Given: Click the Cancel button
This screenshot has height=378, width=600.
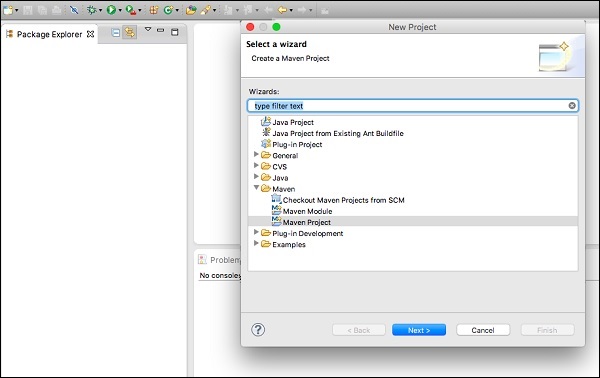Looking at the screenshot, I should point(483,330).
